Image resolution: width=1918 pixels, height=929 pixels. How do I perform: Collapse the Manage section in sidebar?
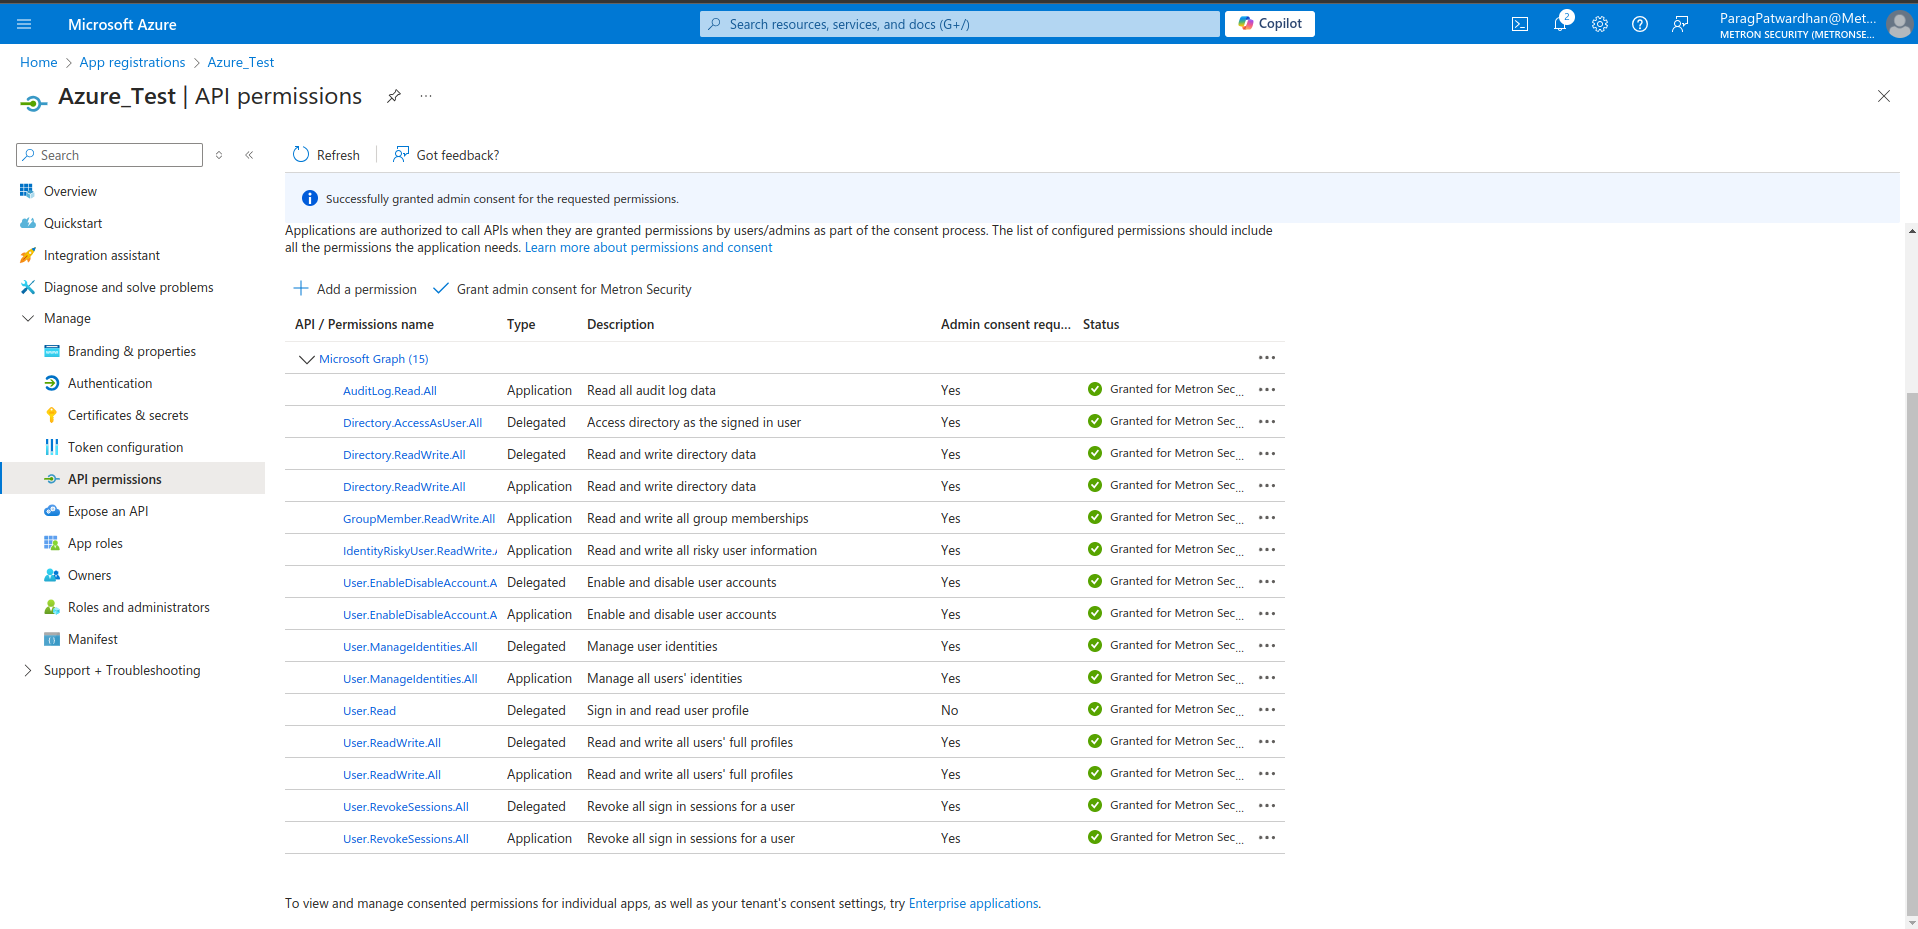pyautogui.click(x=28, y=318)
